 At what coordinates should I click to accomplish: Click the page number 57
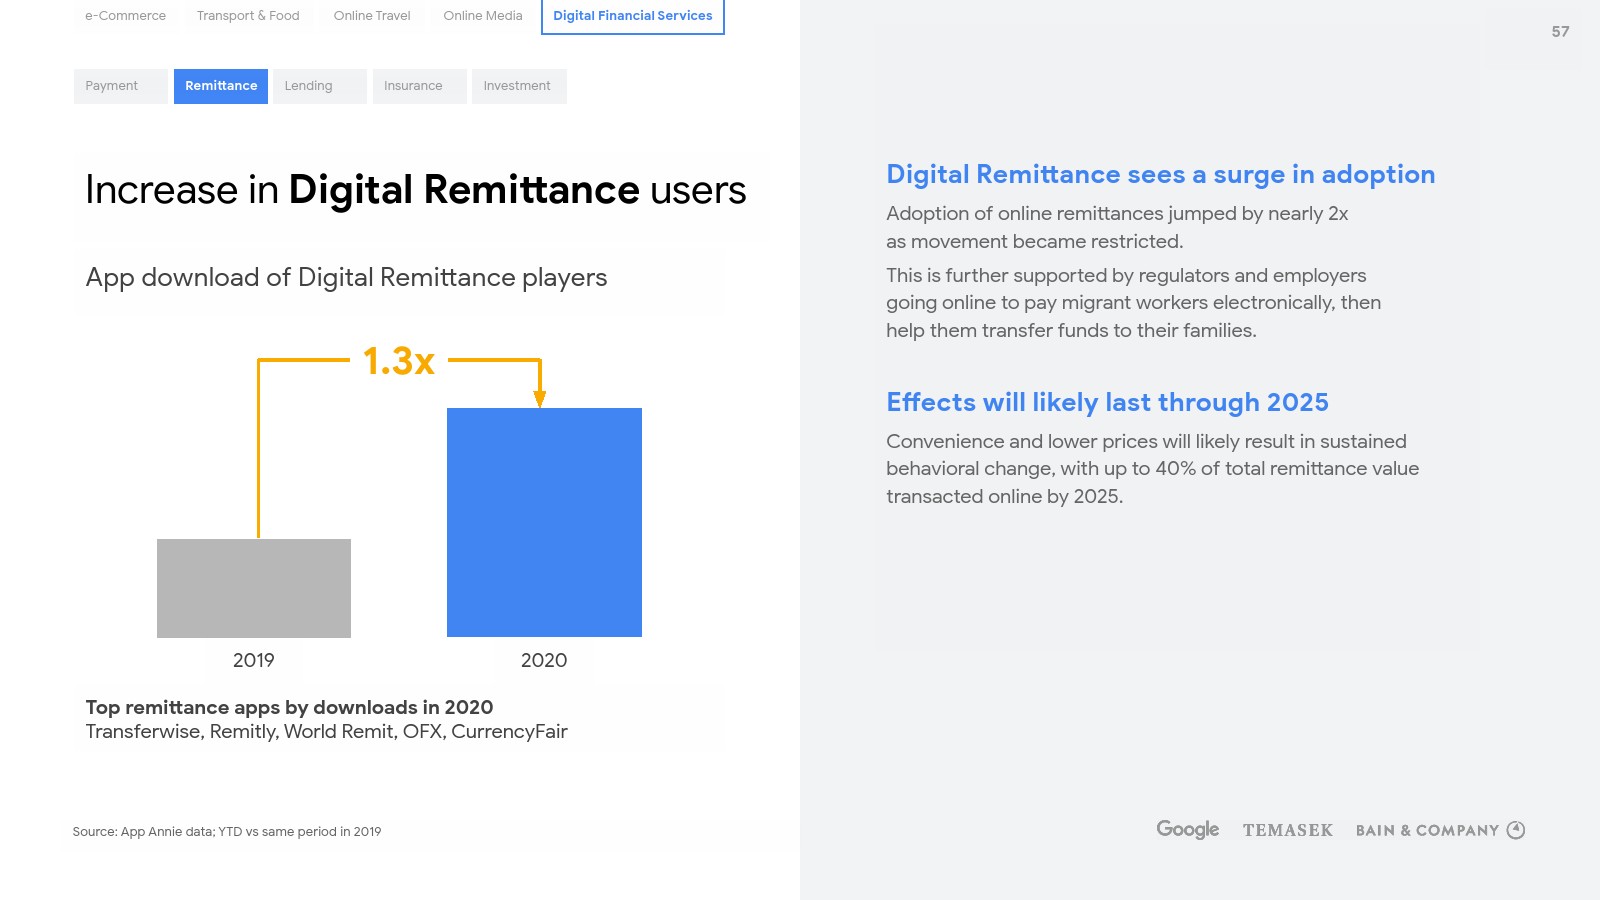tap(1560, 32)
